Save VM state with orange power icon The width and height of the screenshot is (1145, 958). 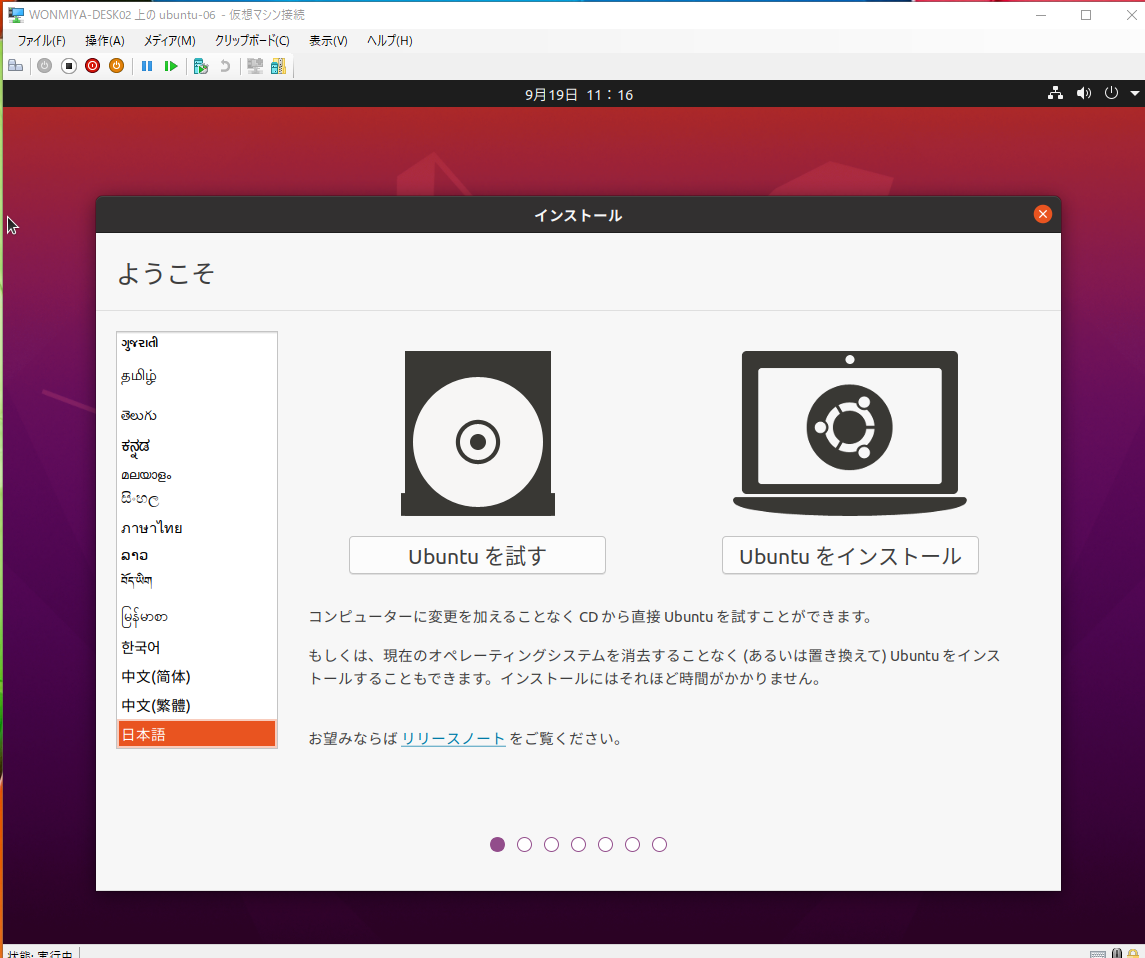(x=116, y=66)
